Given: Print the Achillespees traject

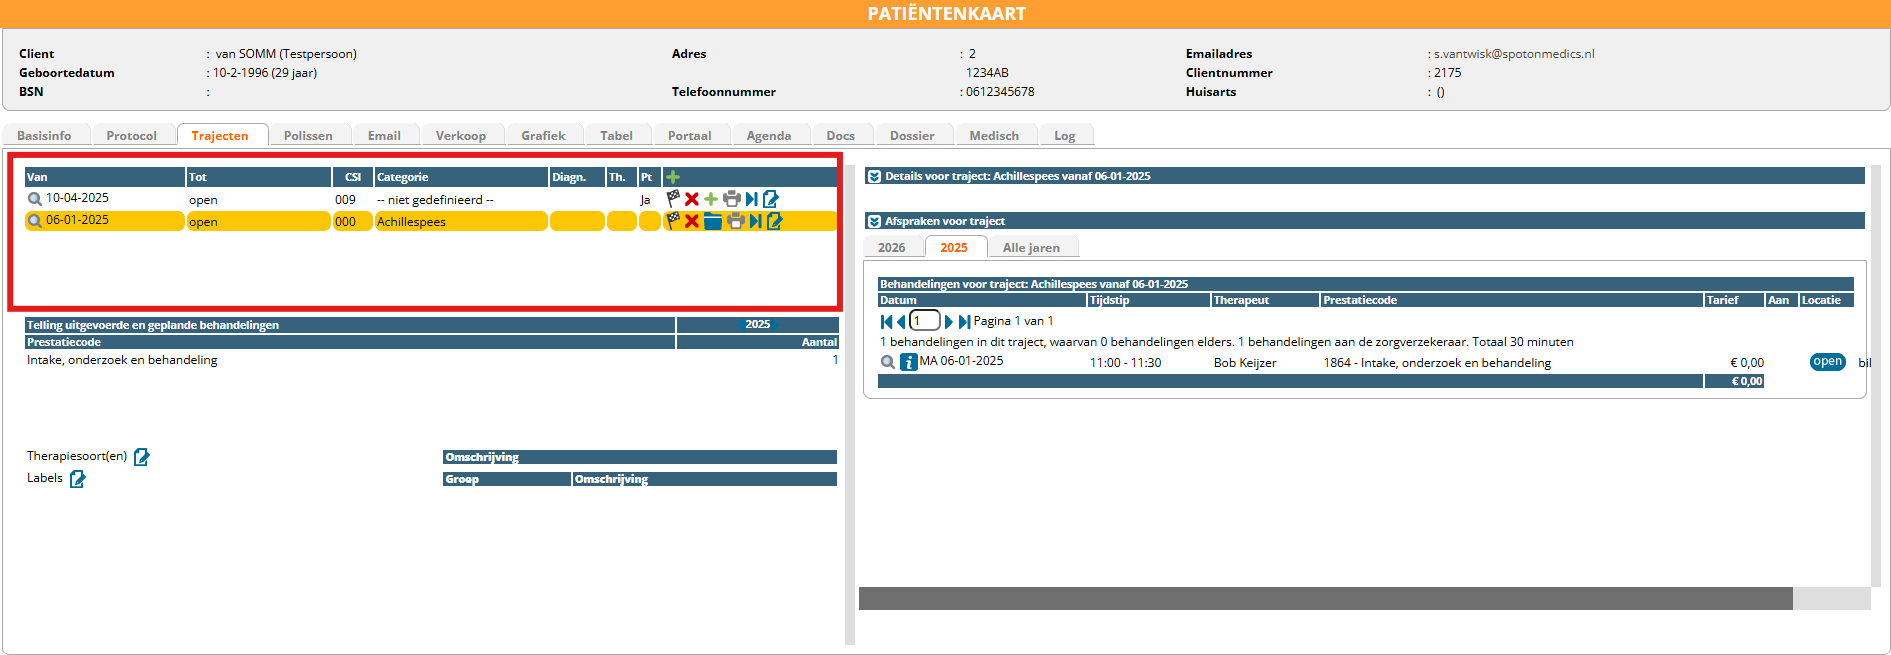Looking at the screenshot, I should 736,221.
